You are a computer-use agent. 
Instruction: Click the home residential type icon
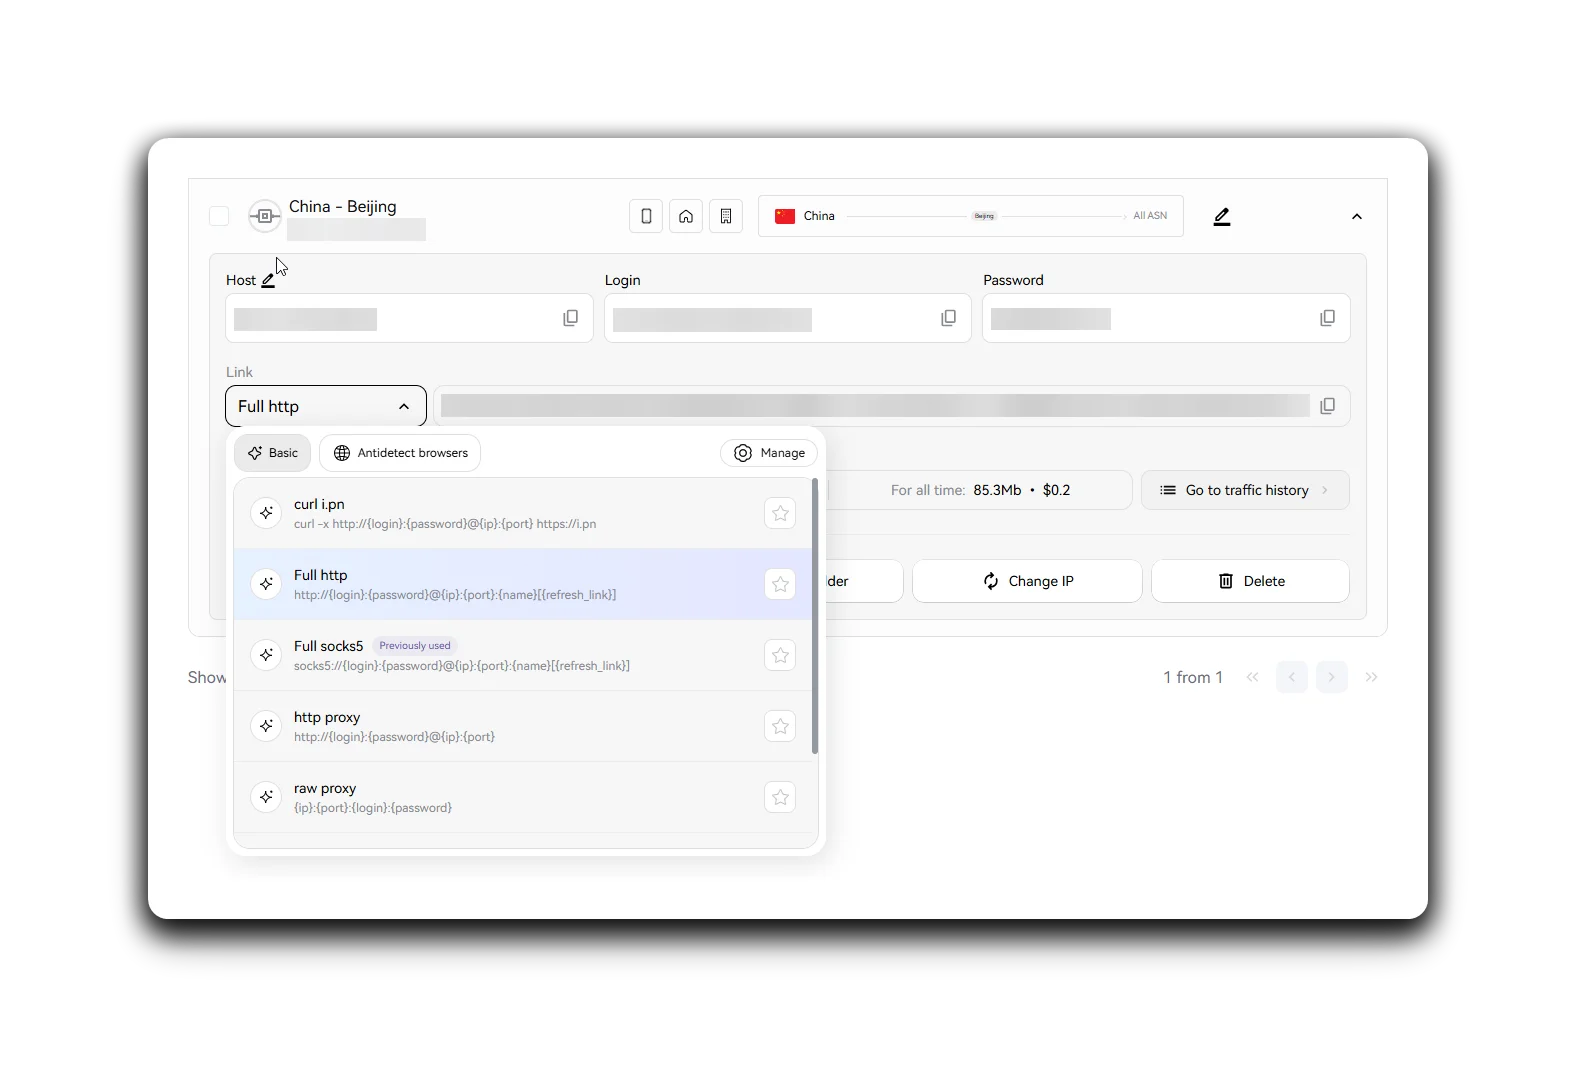tap(686, 216)
